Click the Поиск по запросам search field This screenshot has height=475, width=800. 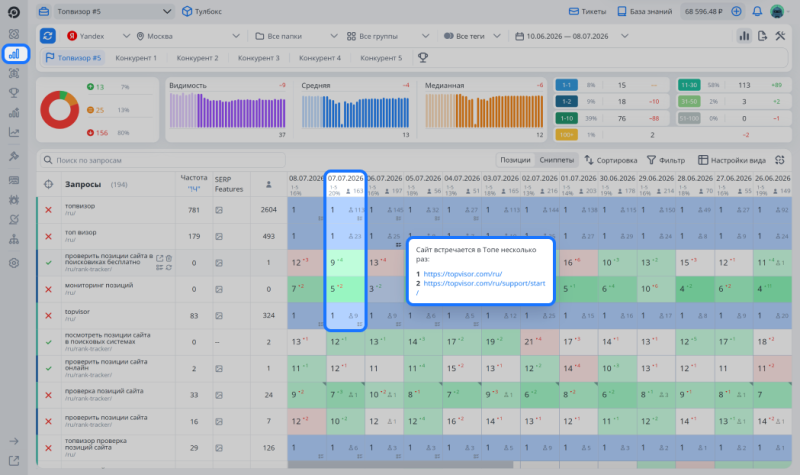tap(163, 160)
